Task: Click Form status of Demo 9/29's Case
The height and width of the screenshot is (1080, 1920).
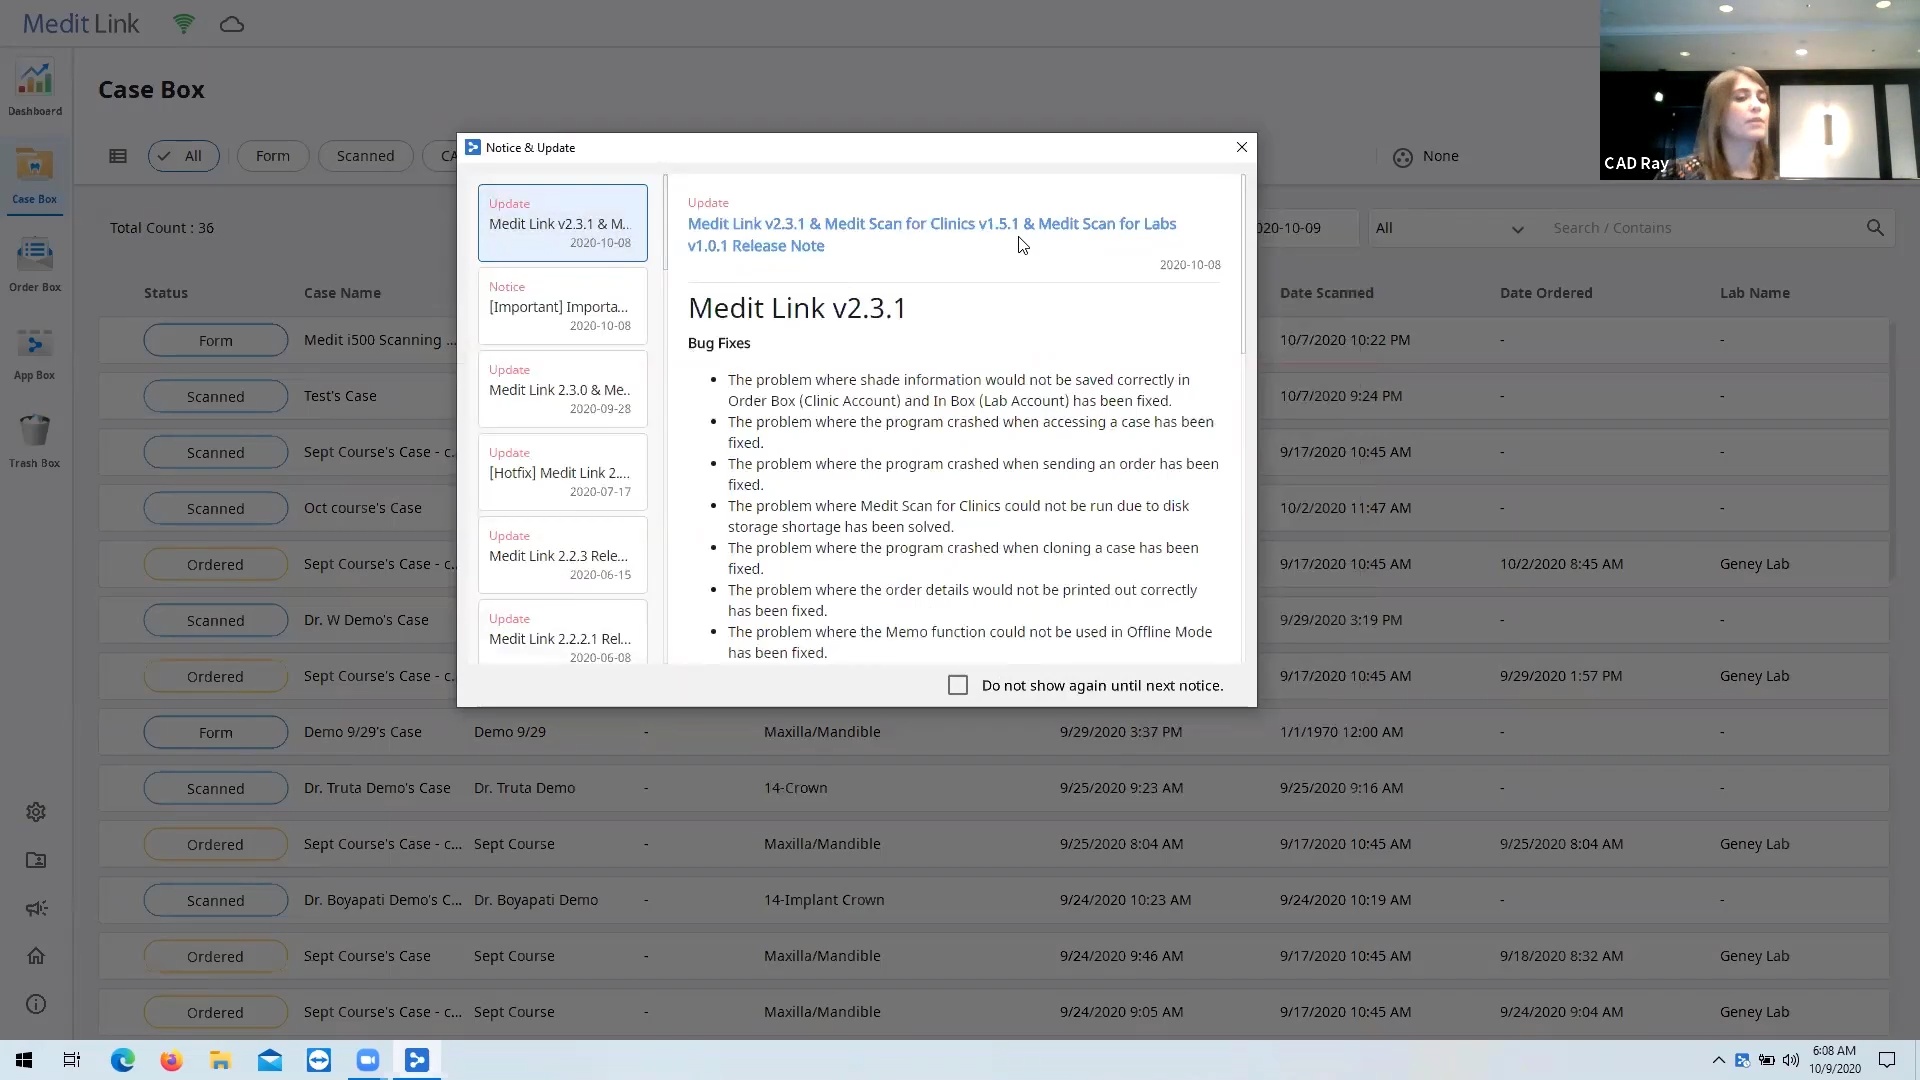Action: point(215,732)
